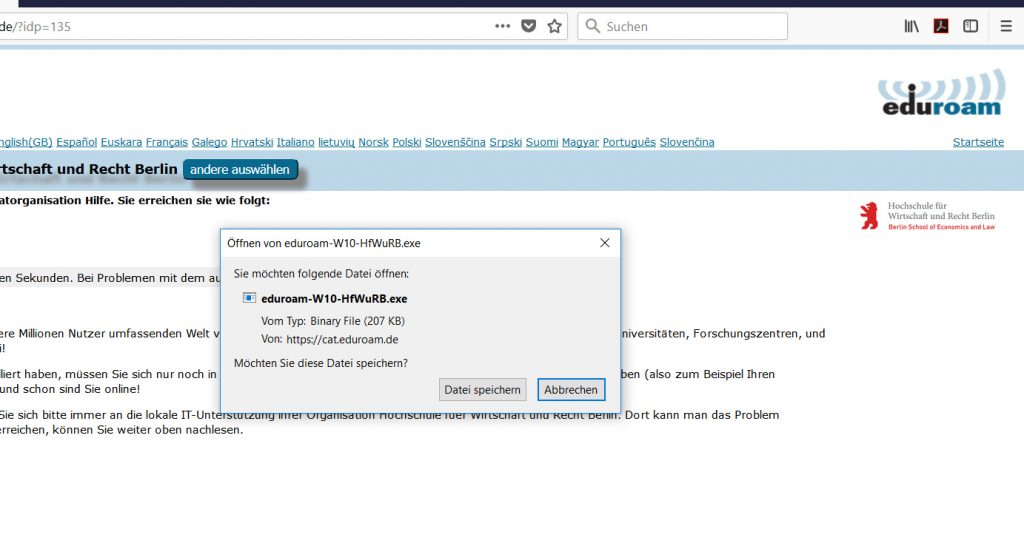The image size is (1024, 535).
Task: Click the HWR Berlin bear logo
Action: 928,216
